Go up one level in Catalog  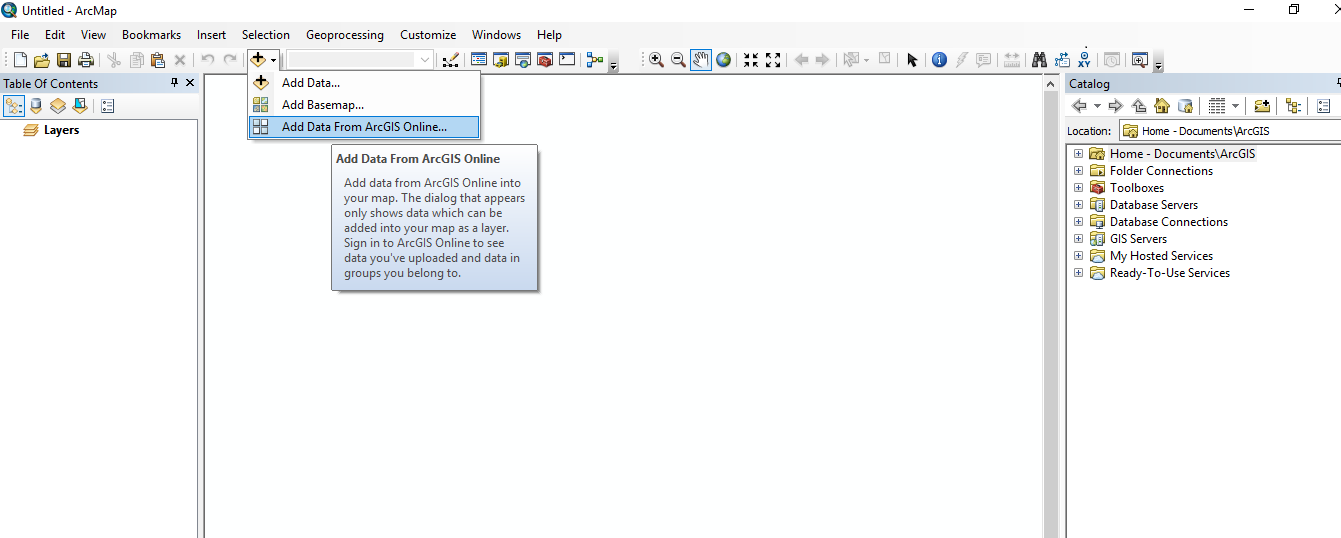coord(1139,106)
